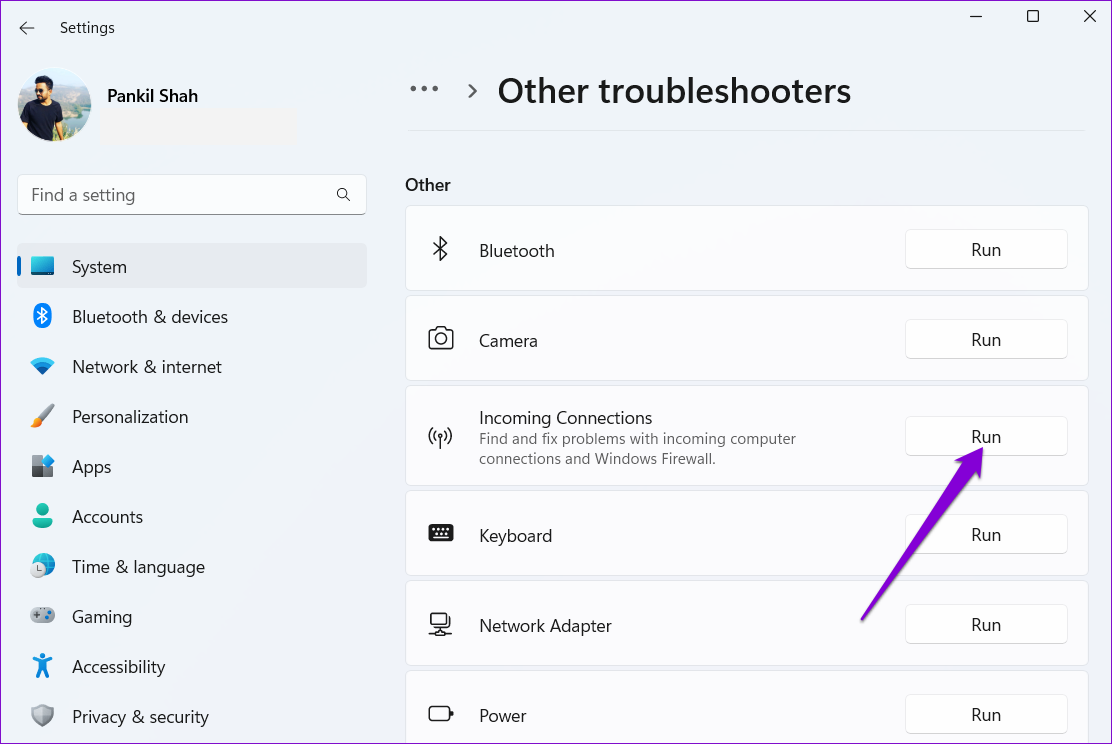This screenshot has width=1112, height=744.
Task: Click the search magnifier icon
Action: 343,194
